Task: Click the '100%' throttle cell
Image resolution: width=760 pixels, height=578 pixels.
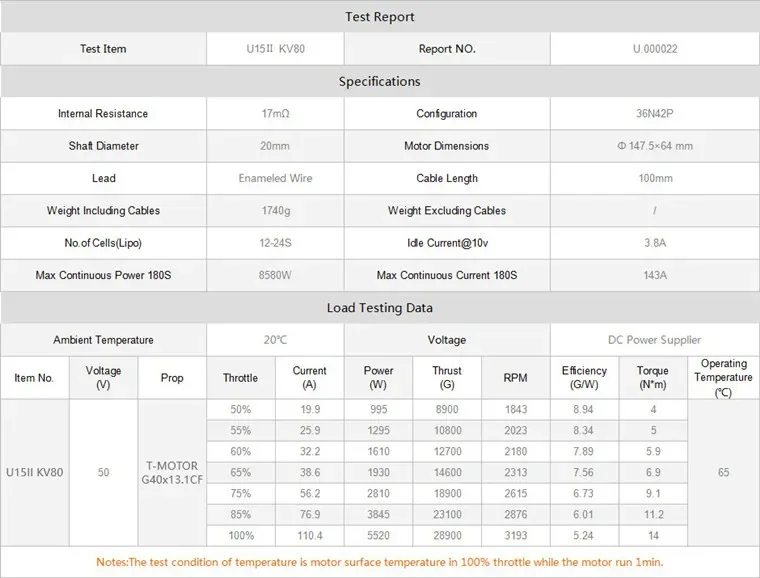Action: click(x=241, y=535)
